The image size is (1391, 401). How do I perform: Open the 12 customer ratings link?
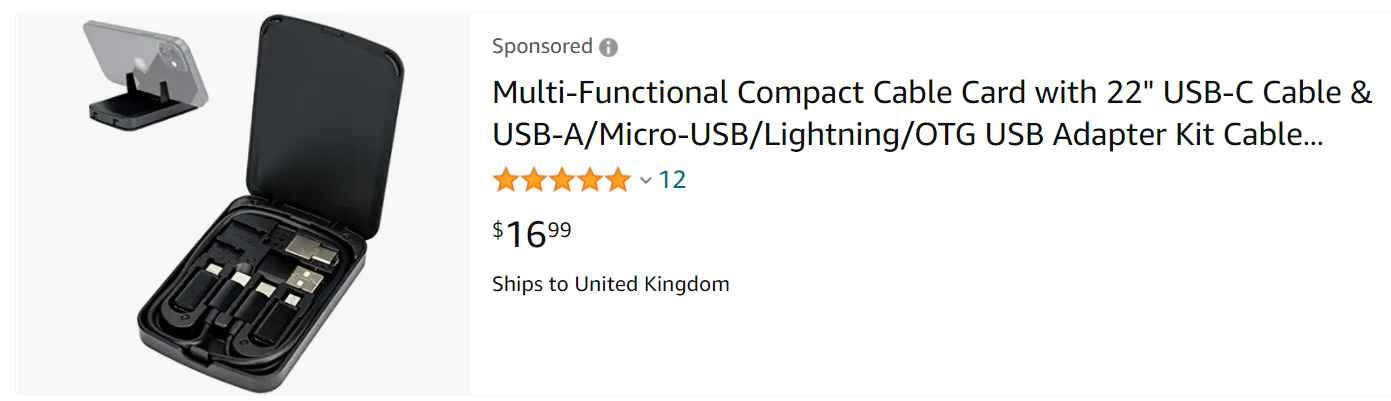(672, 180)
